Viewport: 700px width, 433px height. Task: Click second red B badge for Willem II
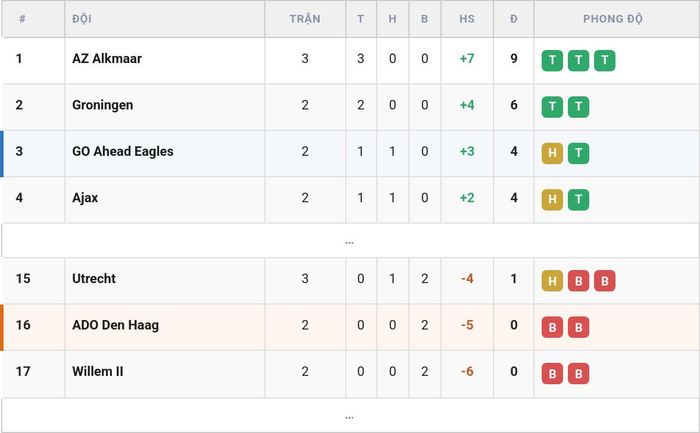coord(579,374)
